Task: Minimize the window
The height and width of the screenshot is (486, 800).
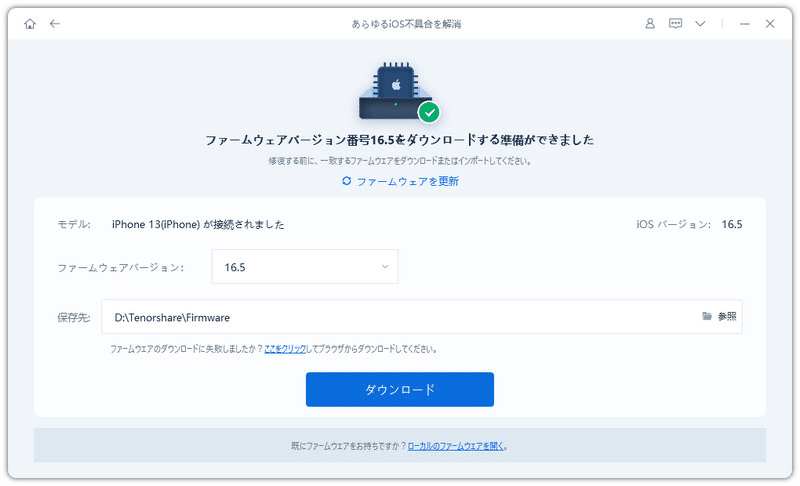Action: 744,24
